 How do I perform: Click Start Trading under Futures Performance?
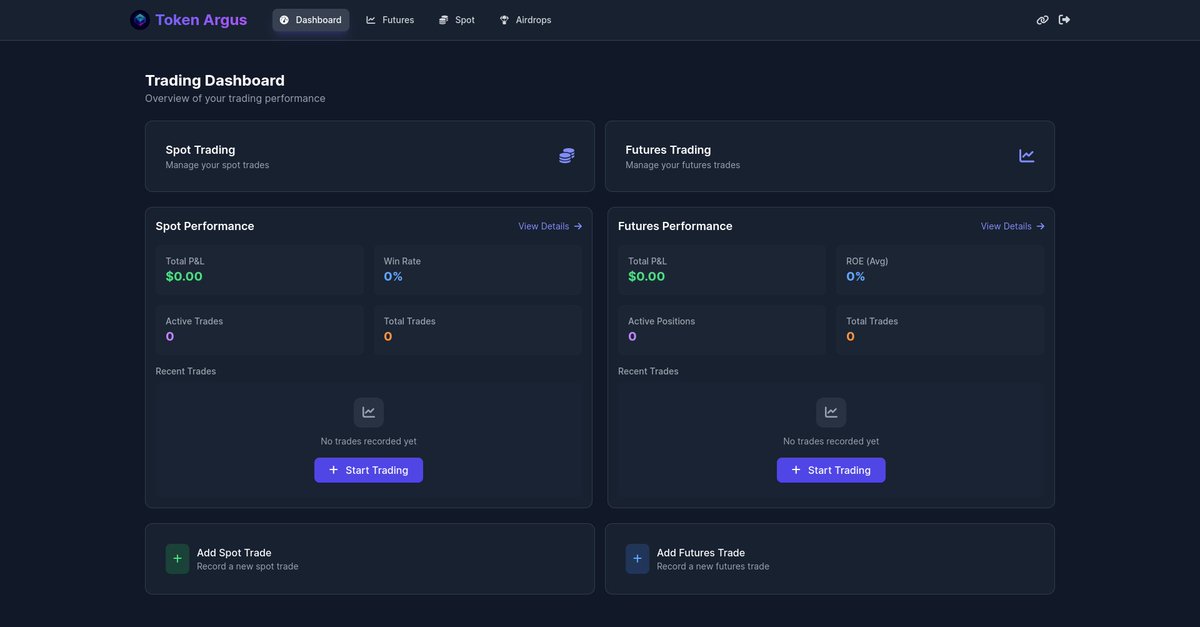tap(831, 470)
